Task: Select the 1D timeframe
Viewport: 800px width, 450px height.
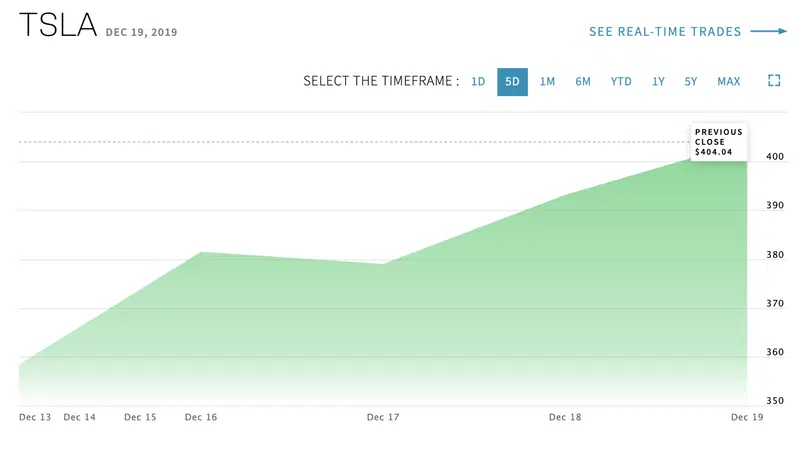Action: pyautogui.click(x=478, y=82)
